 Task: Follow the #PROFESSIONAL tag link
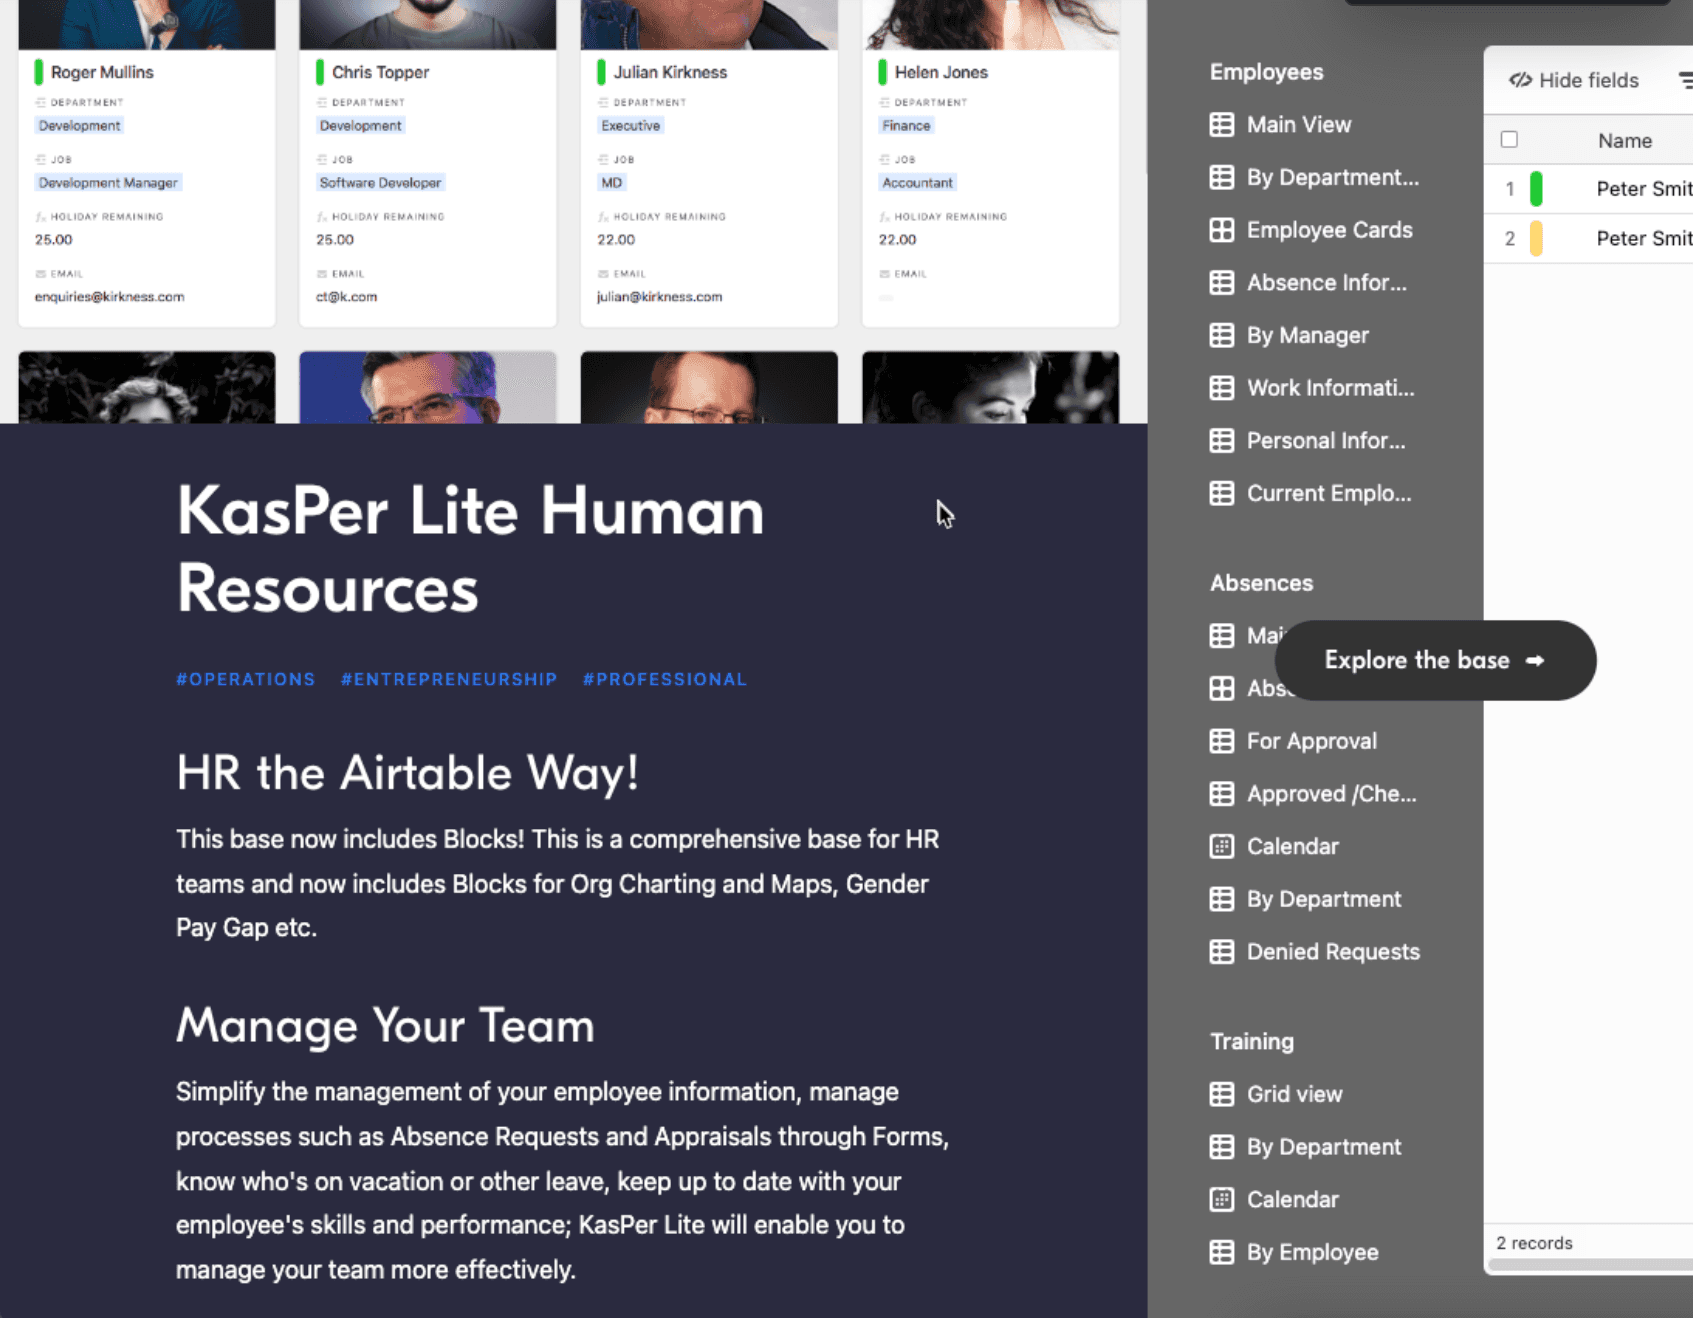pos(665,679)
